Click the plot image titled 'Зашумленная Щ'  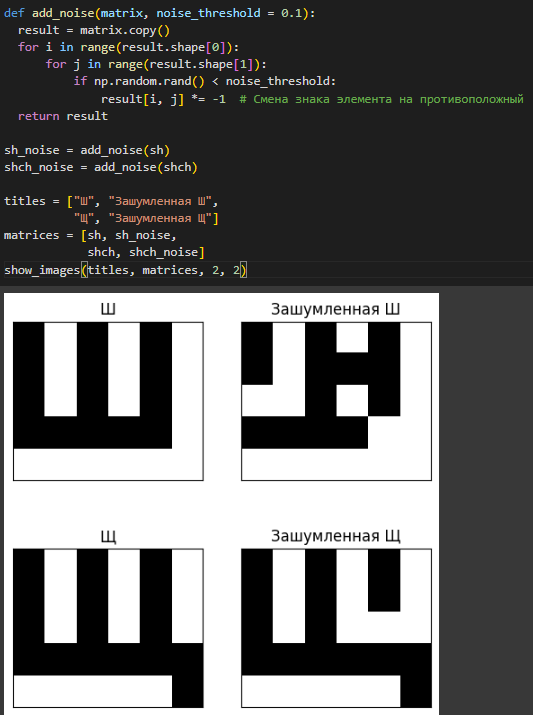click(x=336, y=628)
